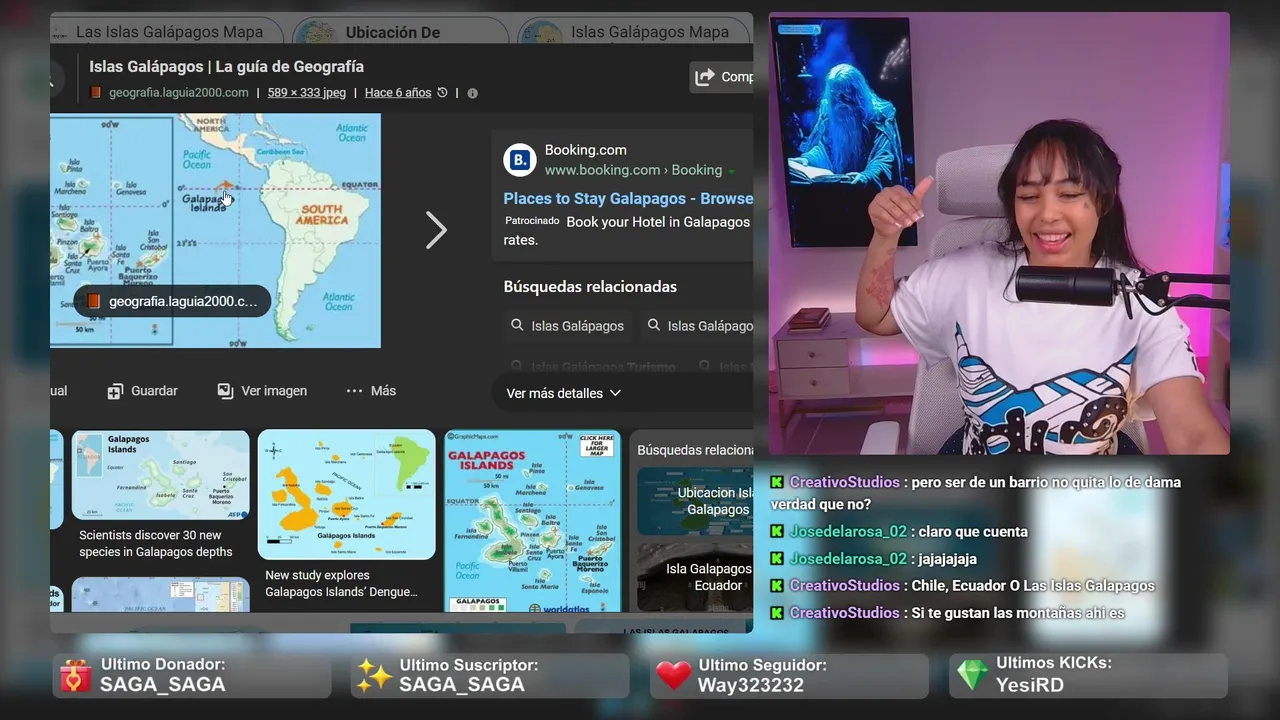Click the 589 × 333 jpeg size link
Viewport: 1280px width, 720px height.
(306, 92)
